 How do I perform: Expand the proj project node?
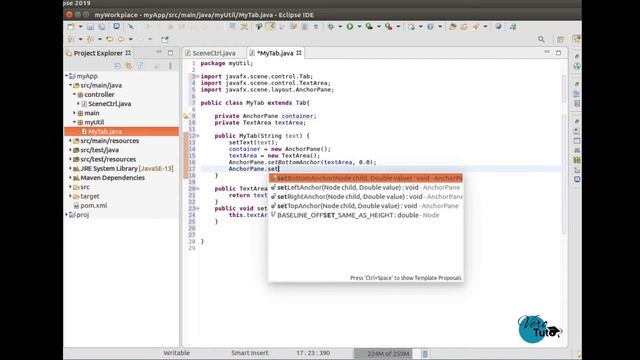pos(67,214)
